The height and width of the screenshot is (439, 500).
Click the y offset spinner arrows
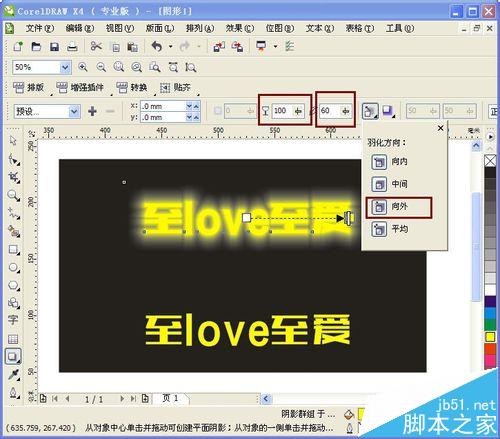pos(193,117)
